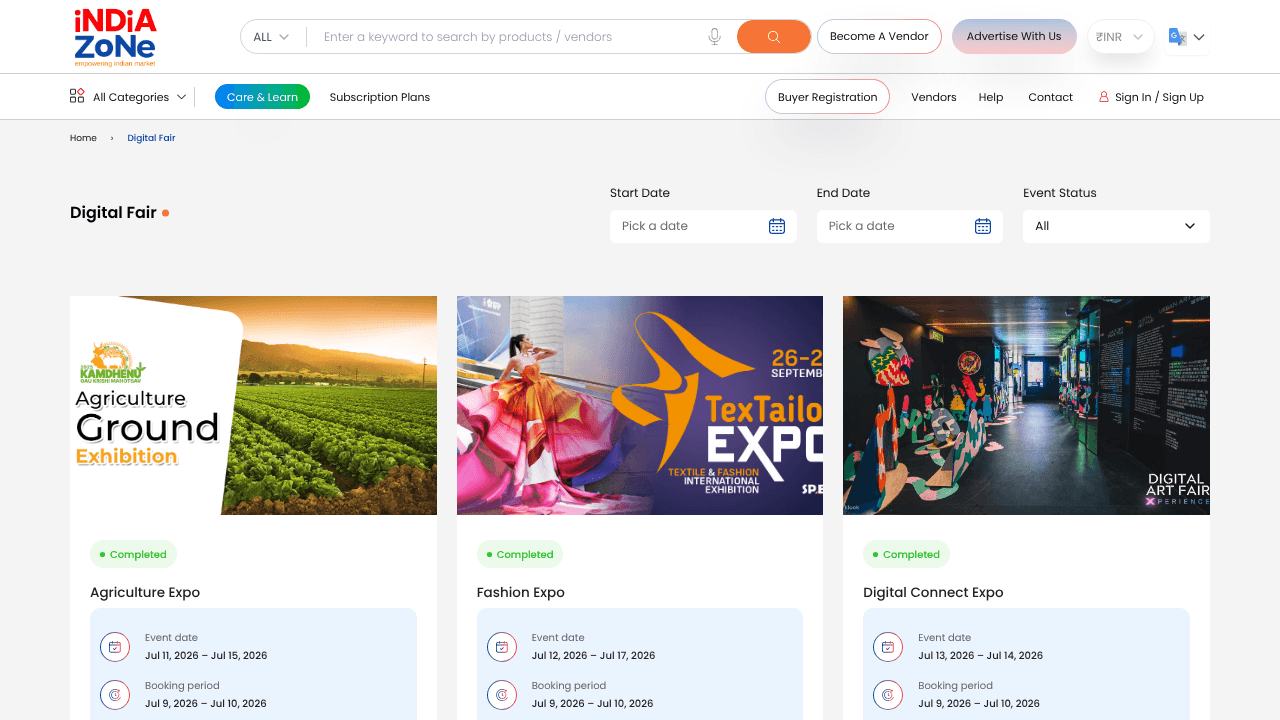Open the Agriculture Ground Exhibition banner image
The width and height of the screenshot is (1280, 720).
[253, 405]
